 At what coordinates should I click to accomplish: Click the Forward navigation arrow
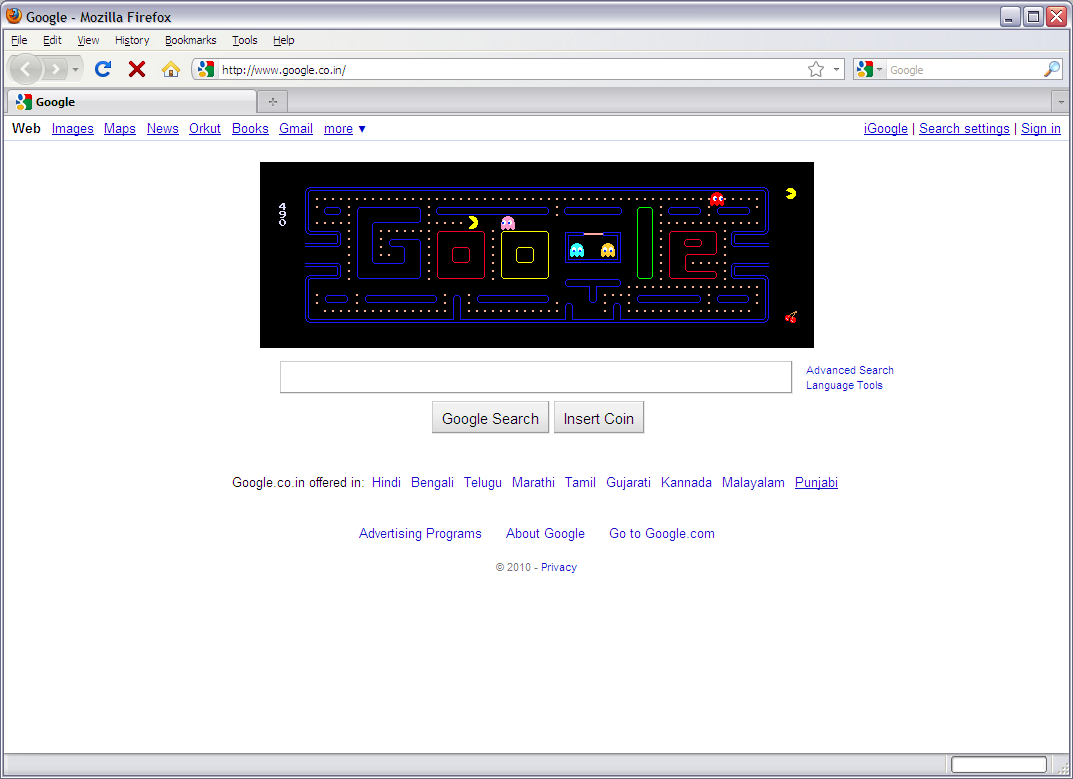[55, 69]
